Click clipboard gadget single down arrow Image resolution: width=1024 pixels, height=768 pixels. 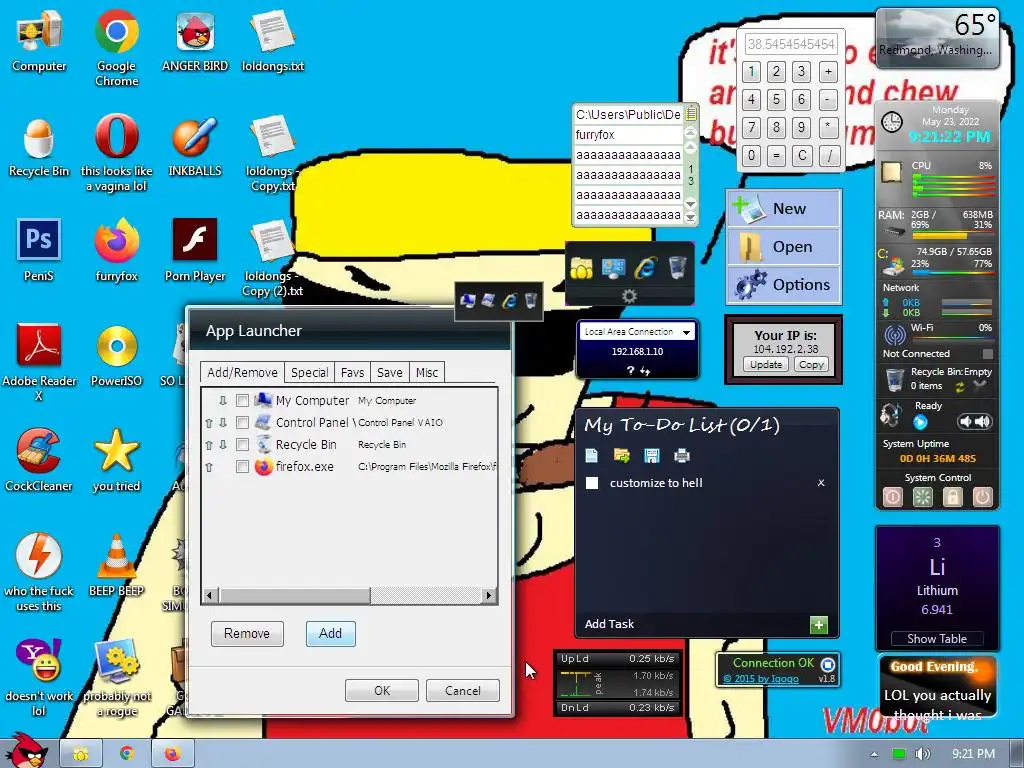point(691,204)
